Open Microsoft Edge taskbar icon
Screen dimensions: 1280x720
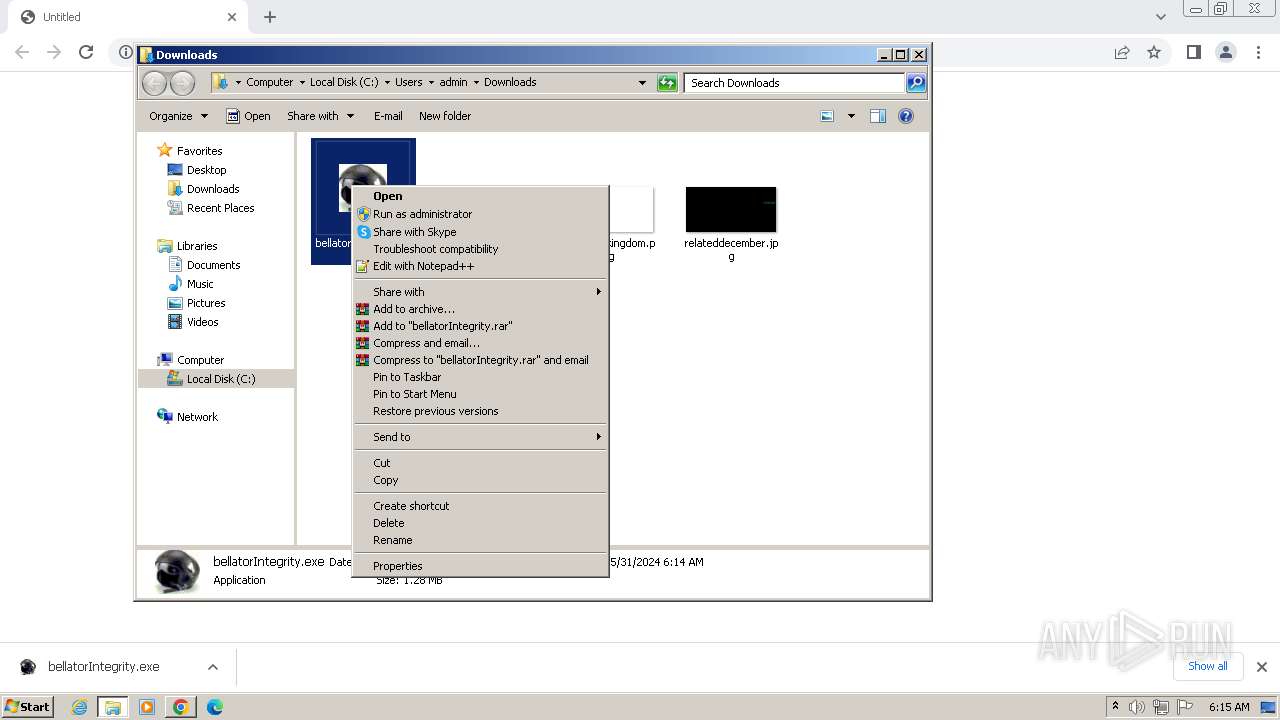point(214,707)
